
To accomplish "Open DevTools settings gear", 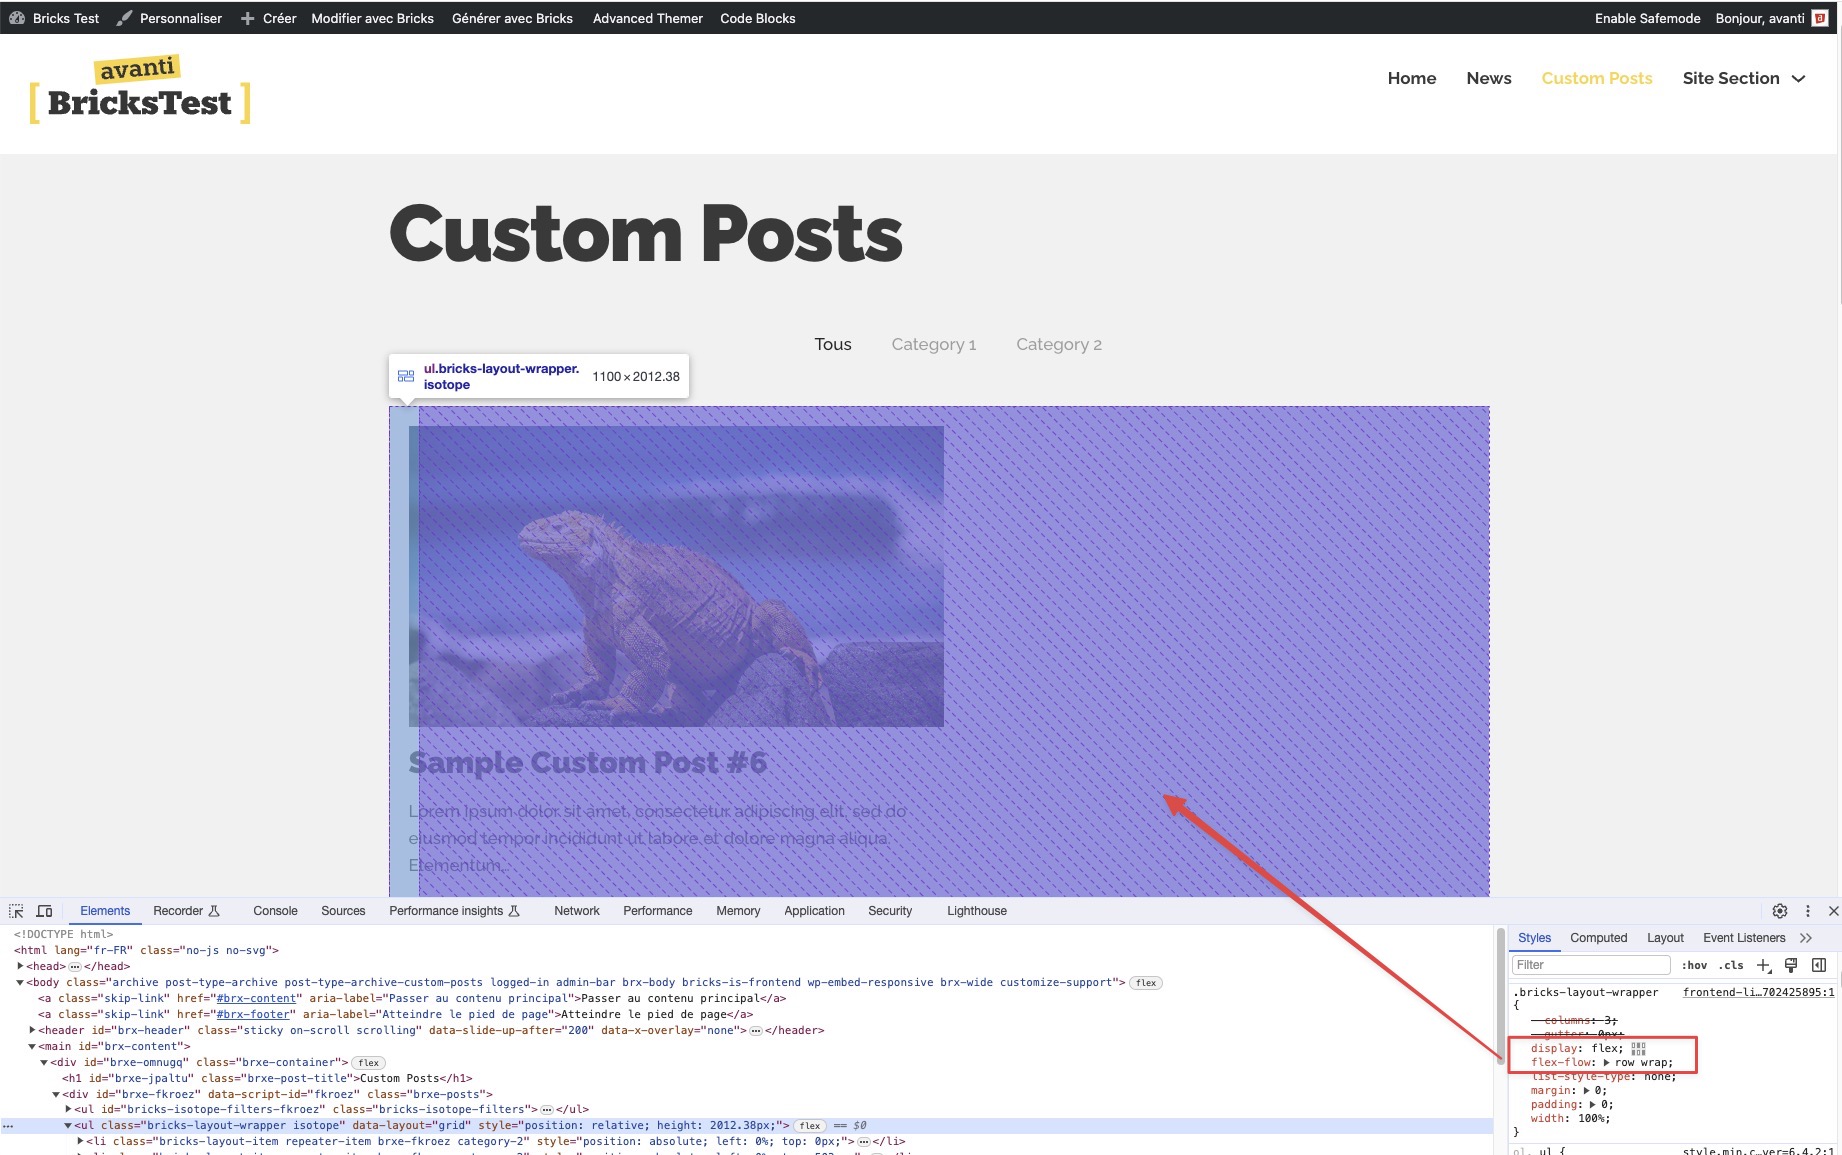I will pyautogui.click(x=1780, y=911).
